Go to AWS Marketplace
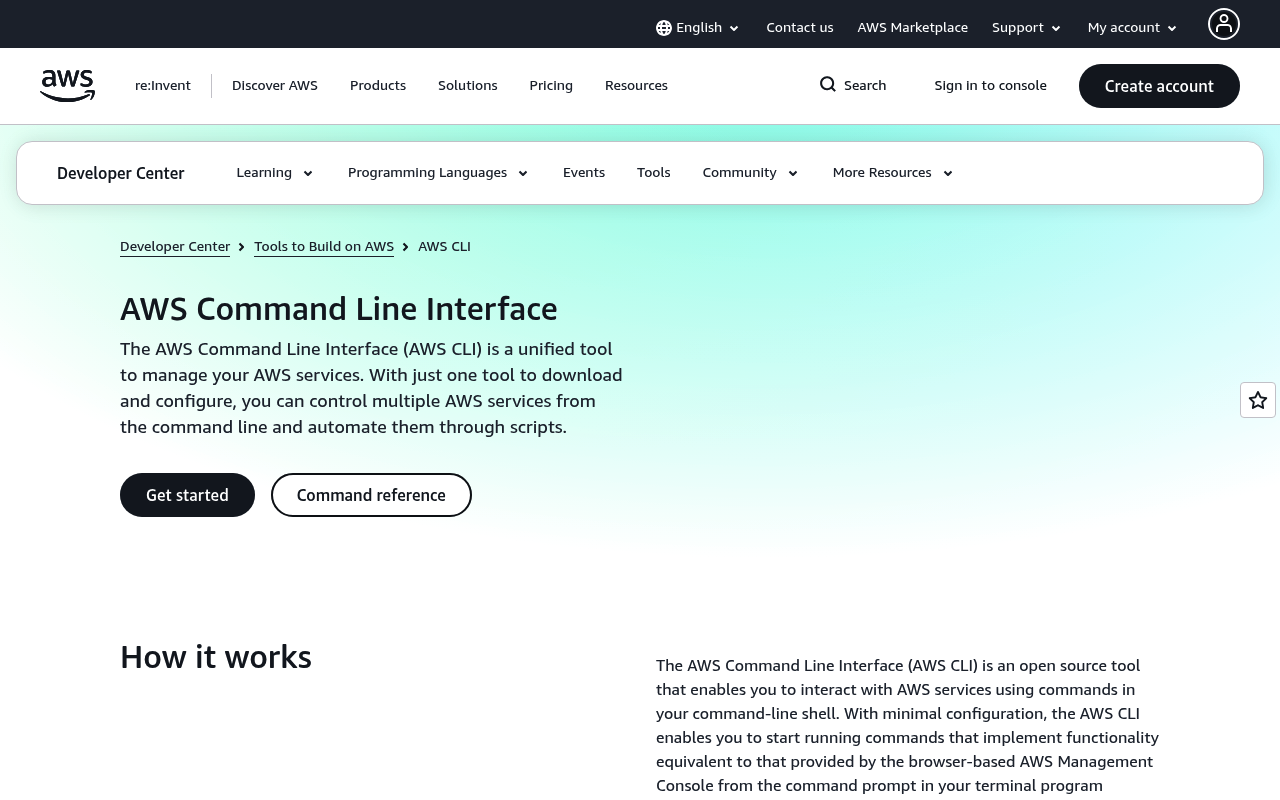The height and width of the screenshot is (800, 1280). 913,28
